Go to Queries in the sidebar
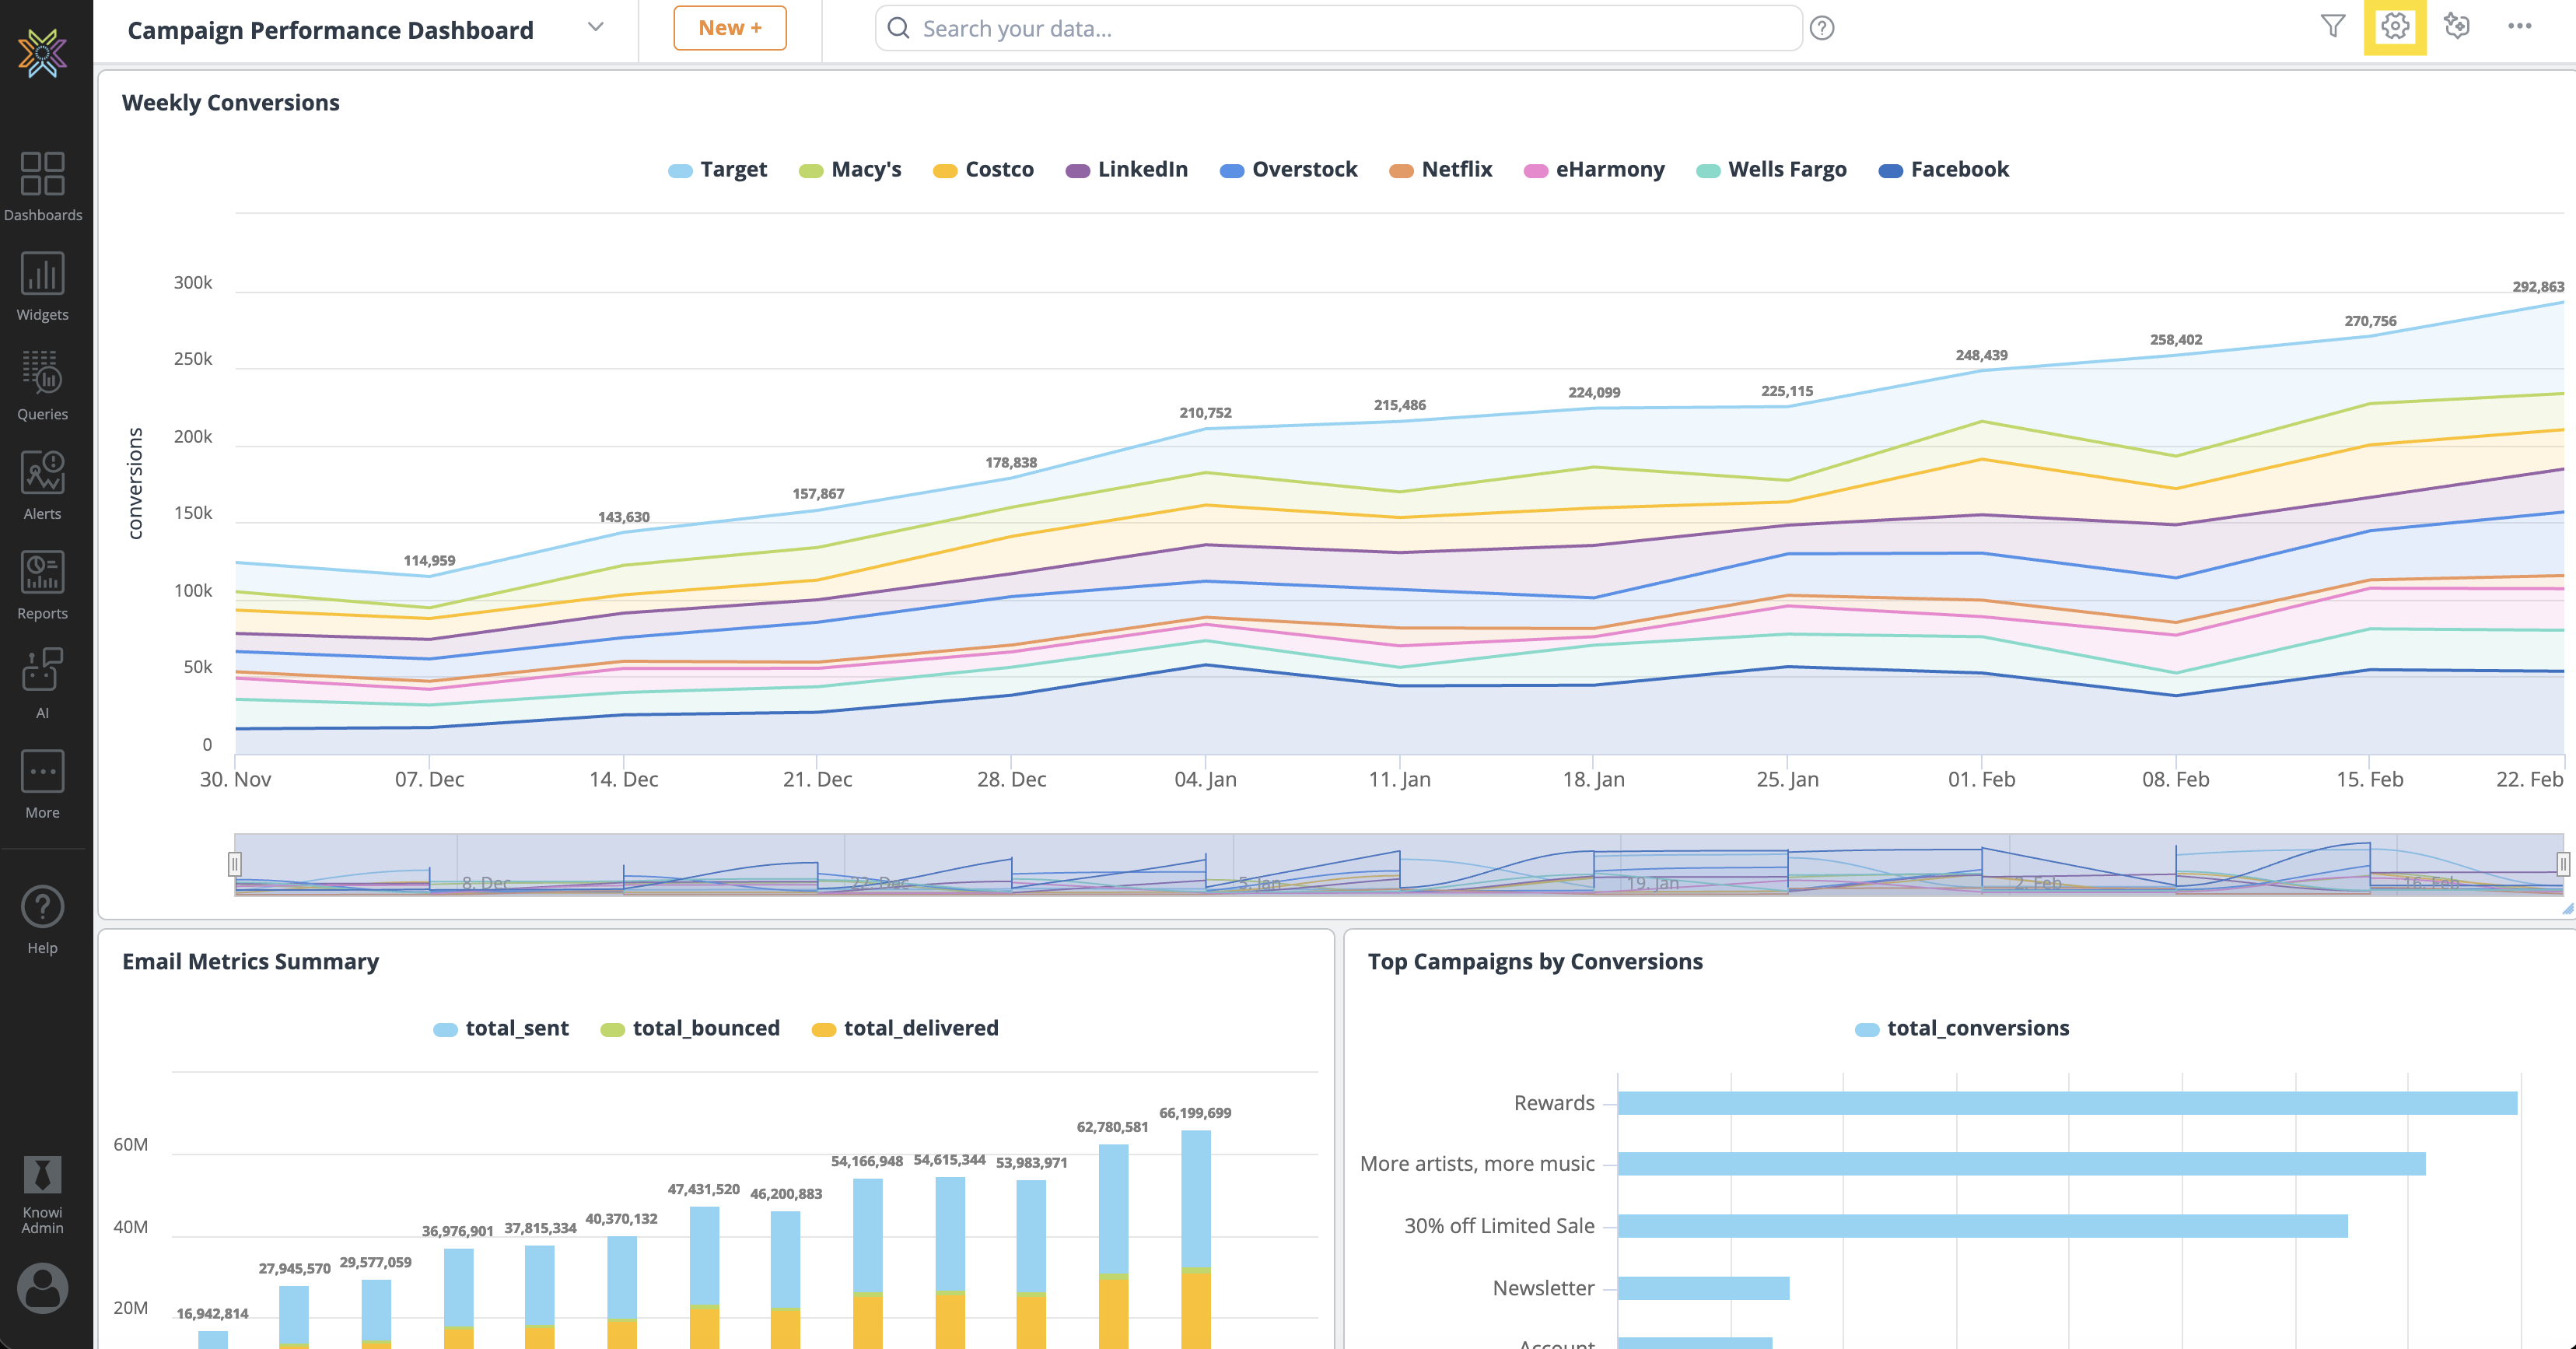Screen dimensions: 2576x1349 tap(42, 385)
